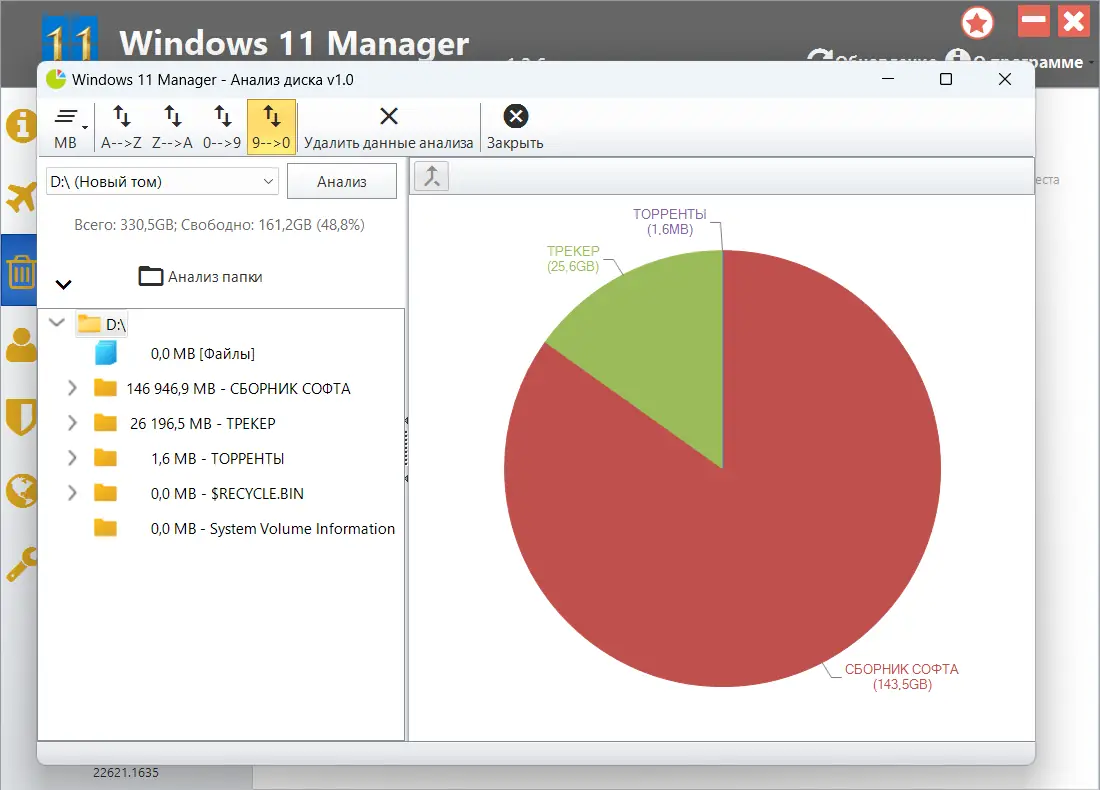Click the panel splitter between tree and chart
Viewport: 1100px width, 790px height.
point(406,449)
